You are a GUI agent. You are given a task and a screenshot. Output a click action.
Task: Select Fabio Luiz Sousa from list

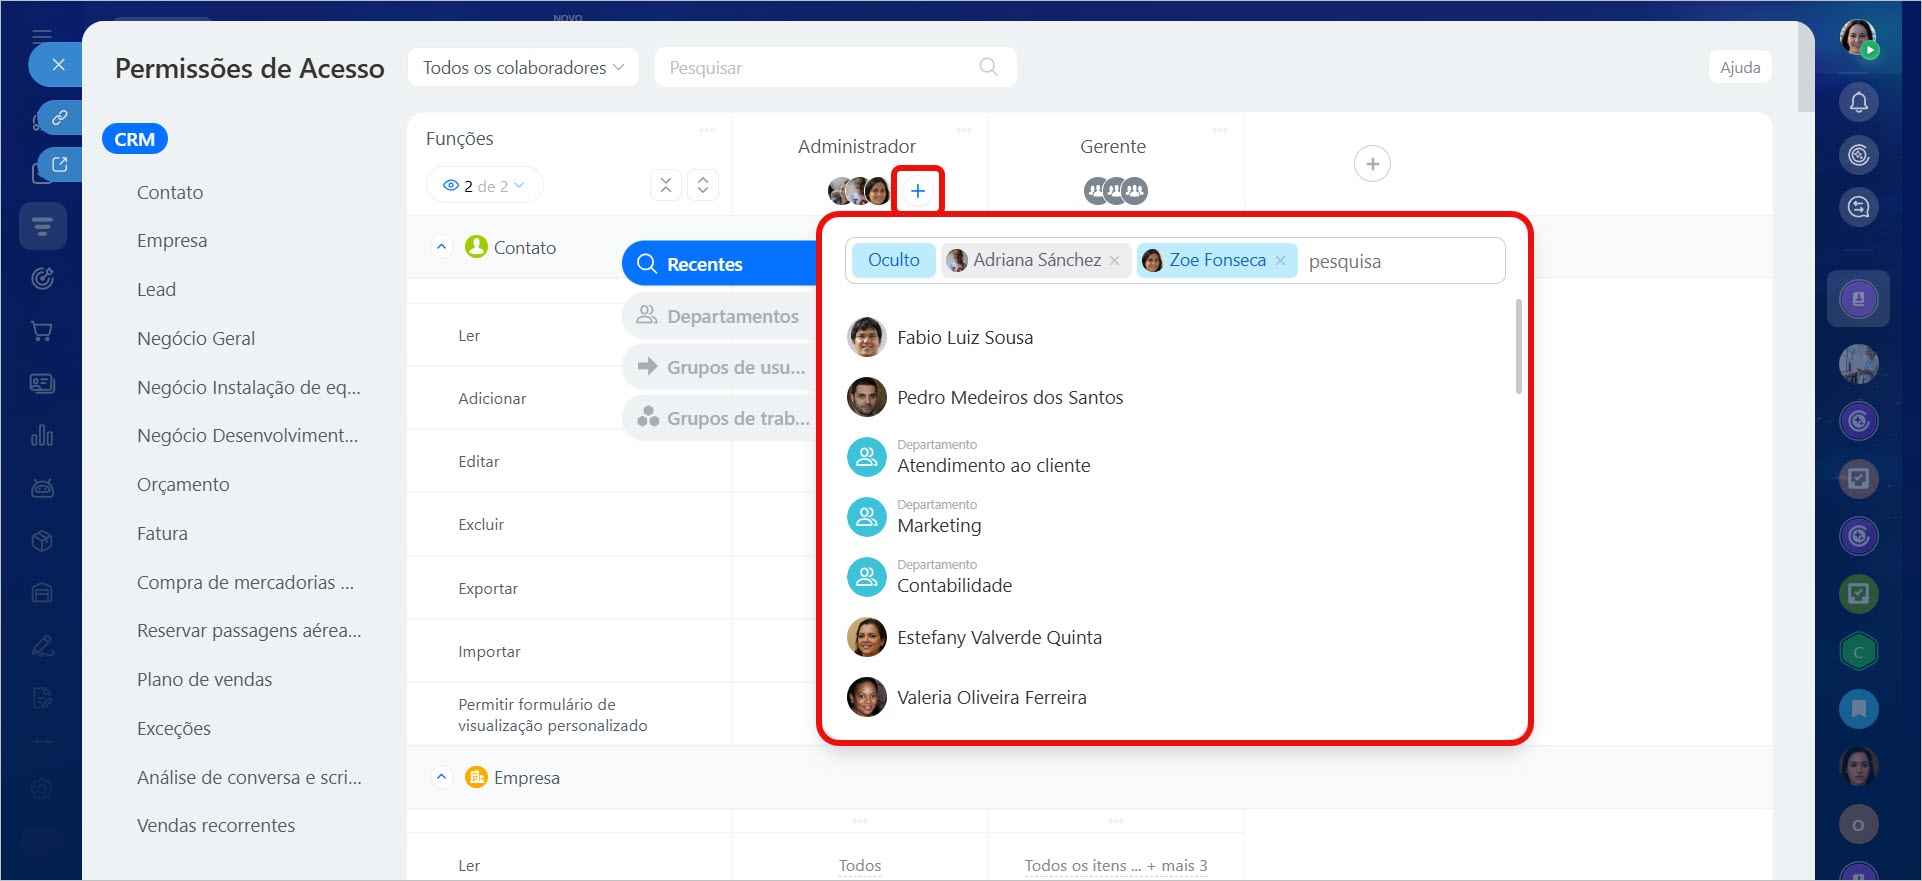pos(964,338)
